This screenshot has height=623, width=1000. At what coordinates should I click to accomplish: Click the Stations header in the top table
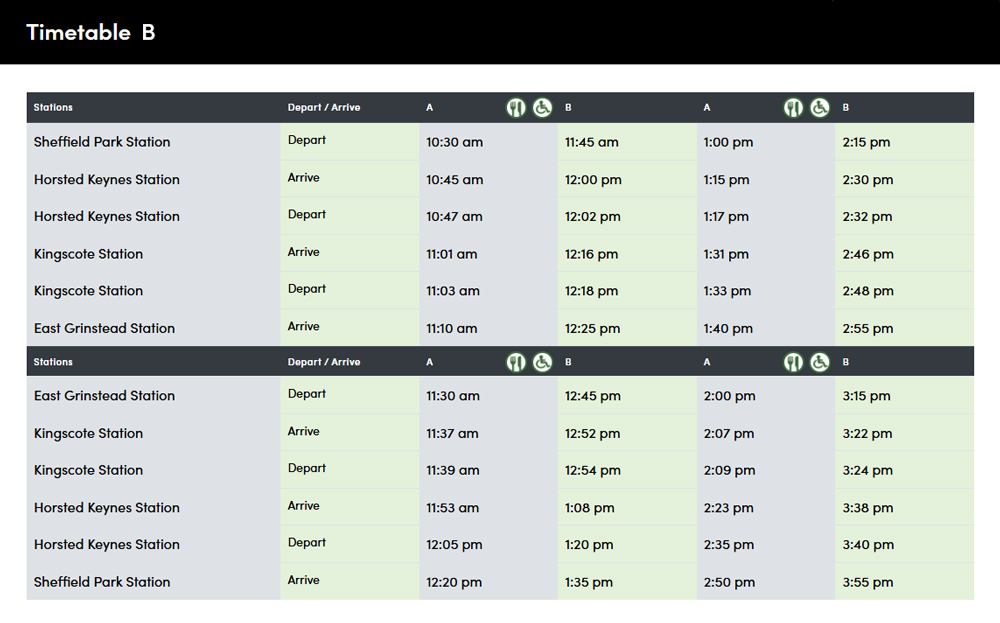pos(53,108)
